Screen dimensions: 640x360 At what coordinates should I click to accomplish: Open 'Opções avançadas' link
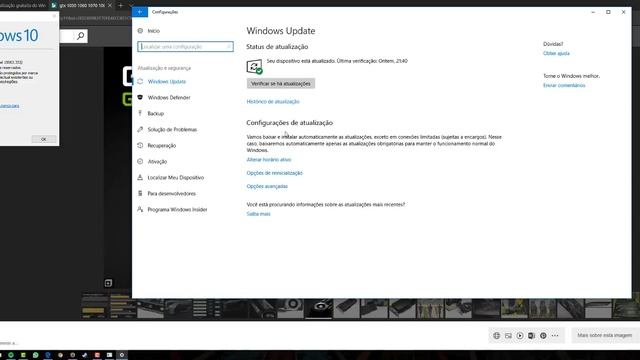click(x=267, y=186)
